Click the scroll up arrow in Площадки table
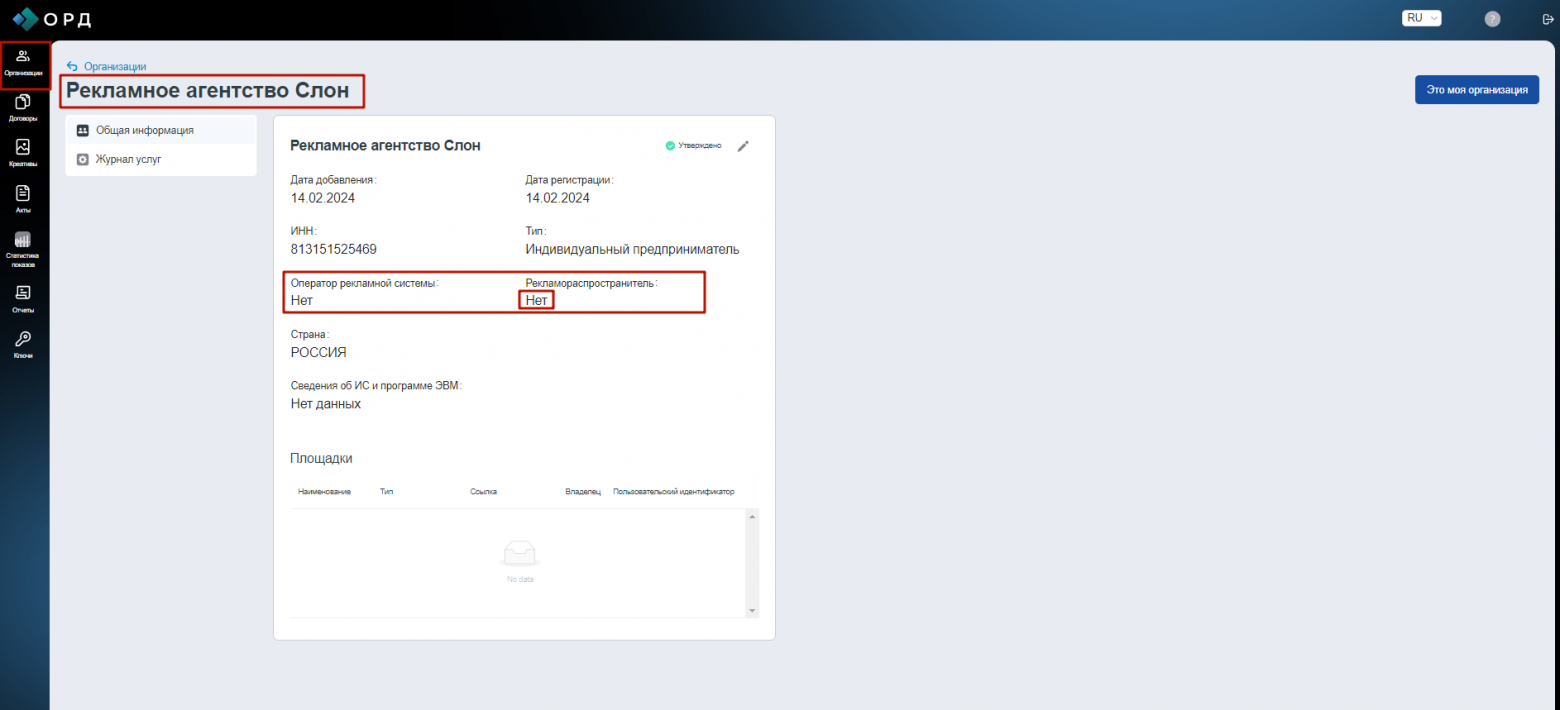This screenshot has height=710, width=1560. point(752,515)
